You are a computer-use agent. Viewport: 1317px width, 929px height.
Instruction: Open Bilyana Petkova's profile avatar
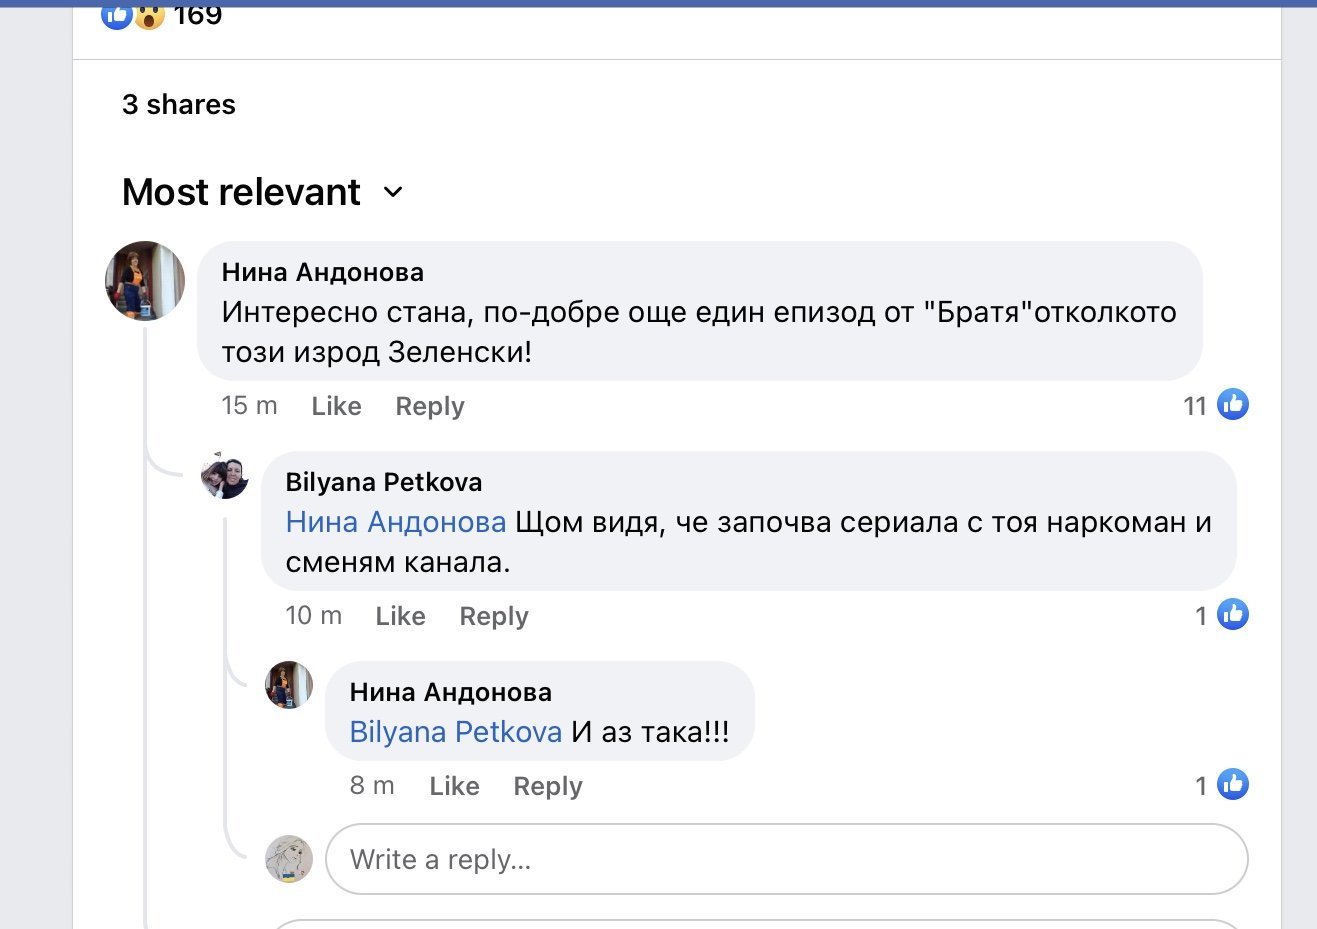(x=225, y=475)
